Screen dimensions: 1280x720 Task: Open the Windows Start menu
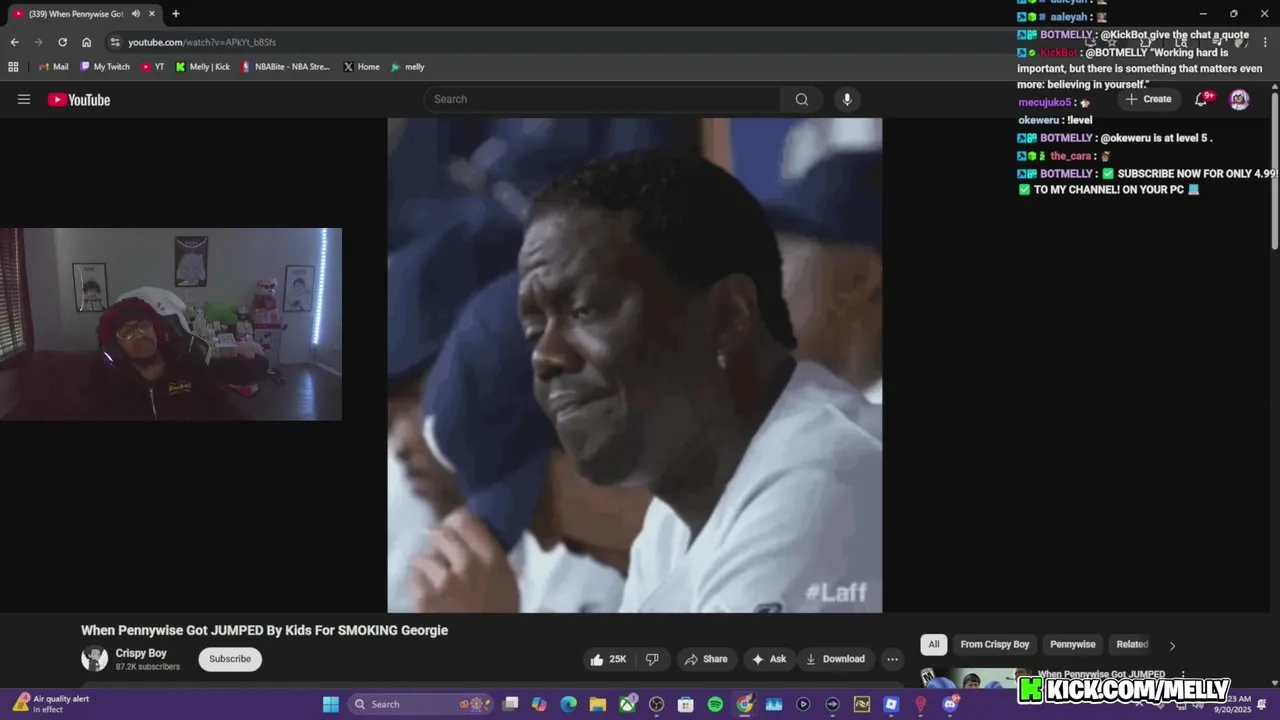tap(331, 704)
